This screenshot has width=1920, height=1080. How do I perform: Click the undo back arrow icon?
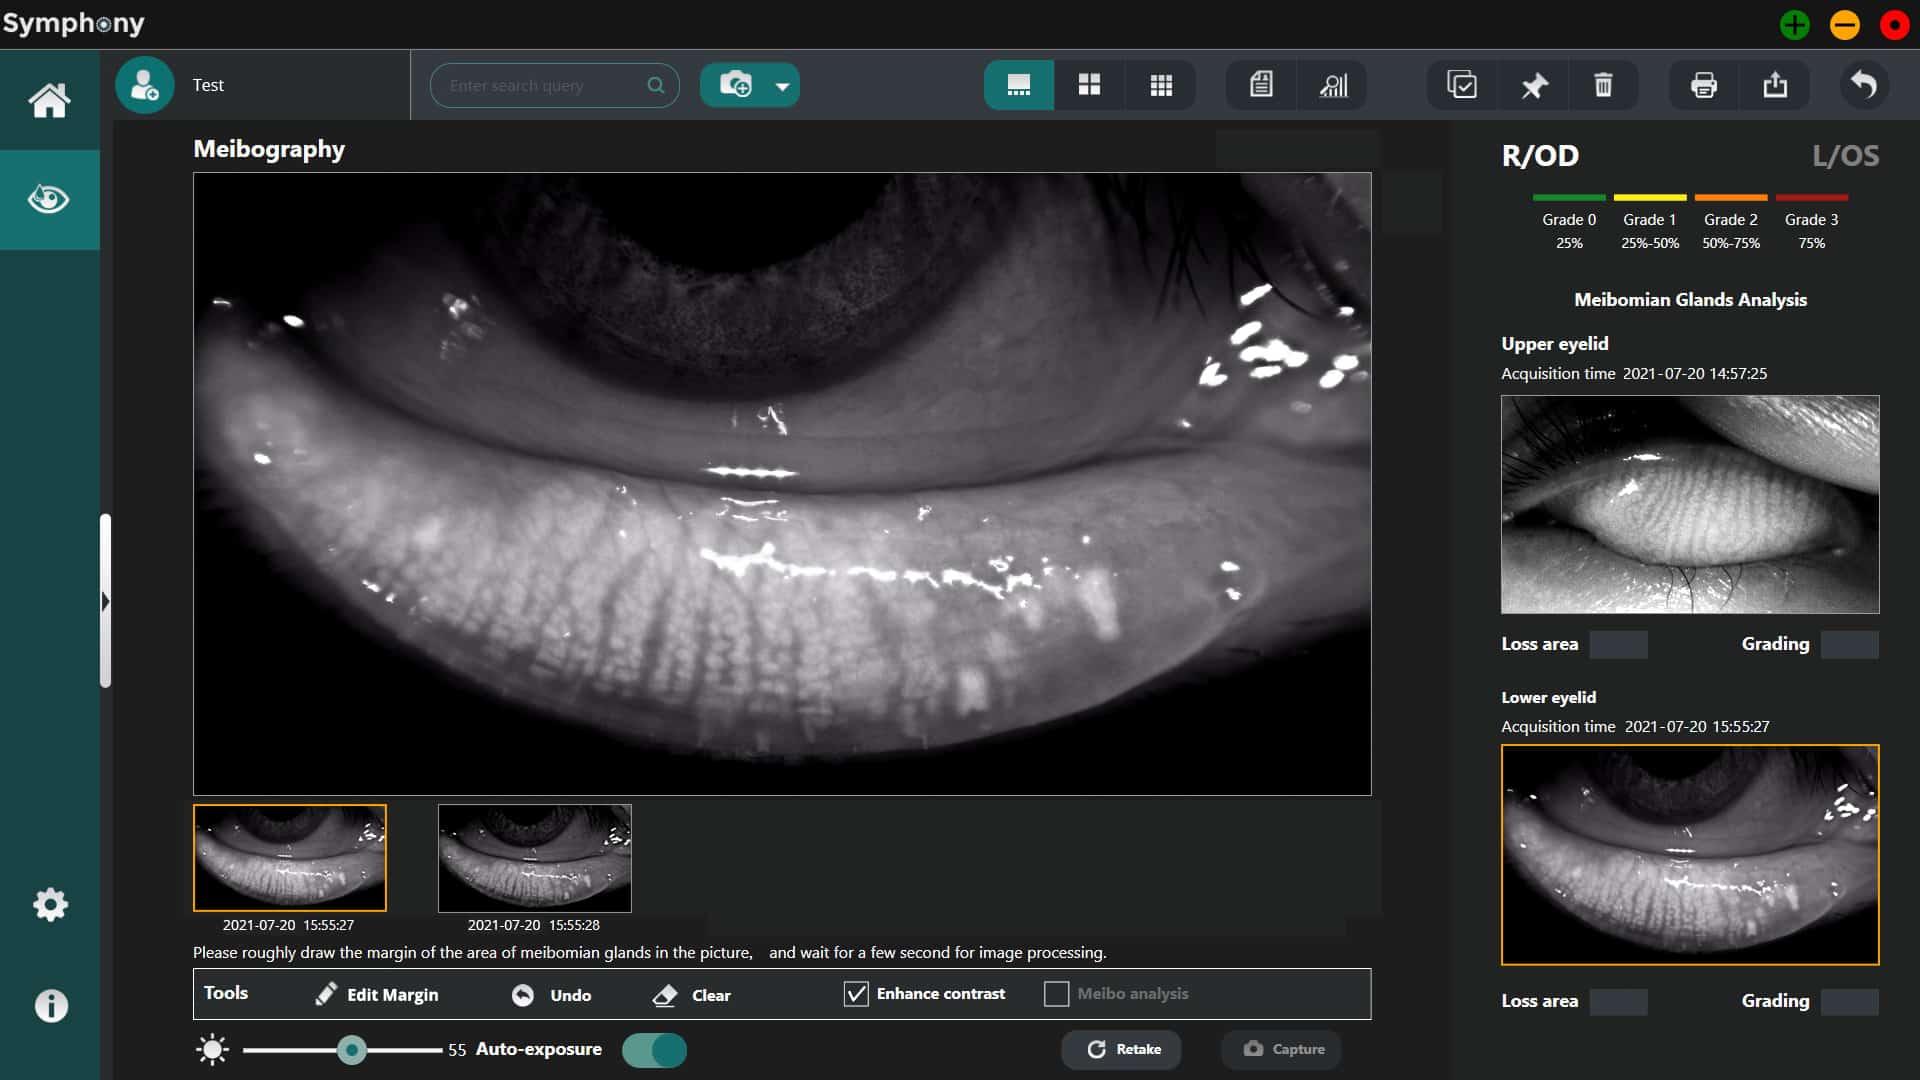tap(1863, 84)
